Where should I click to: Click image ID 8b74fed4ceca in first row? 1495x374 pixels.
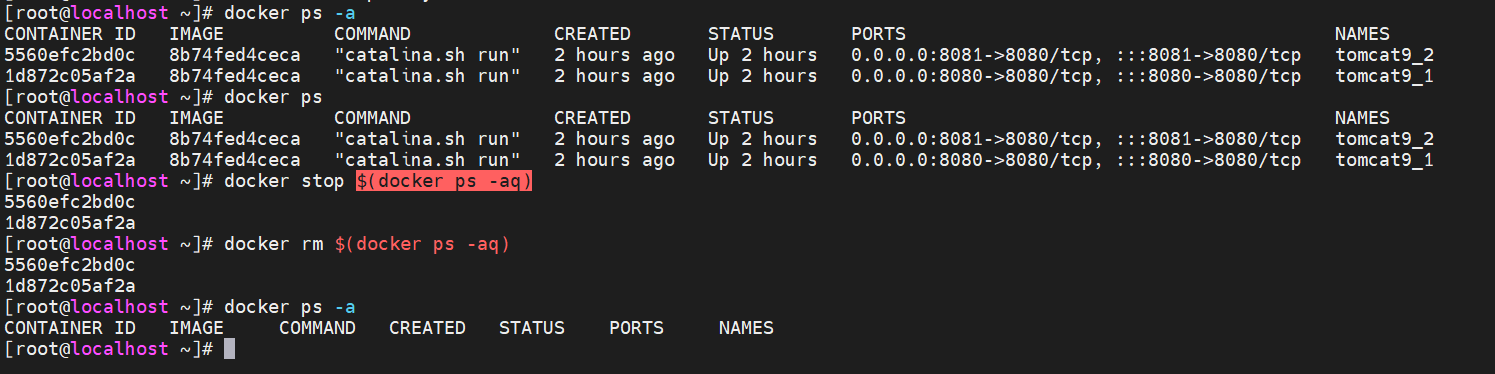(234, 55)
